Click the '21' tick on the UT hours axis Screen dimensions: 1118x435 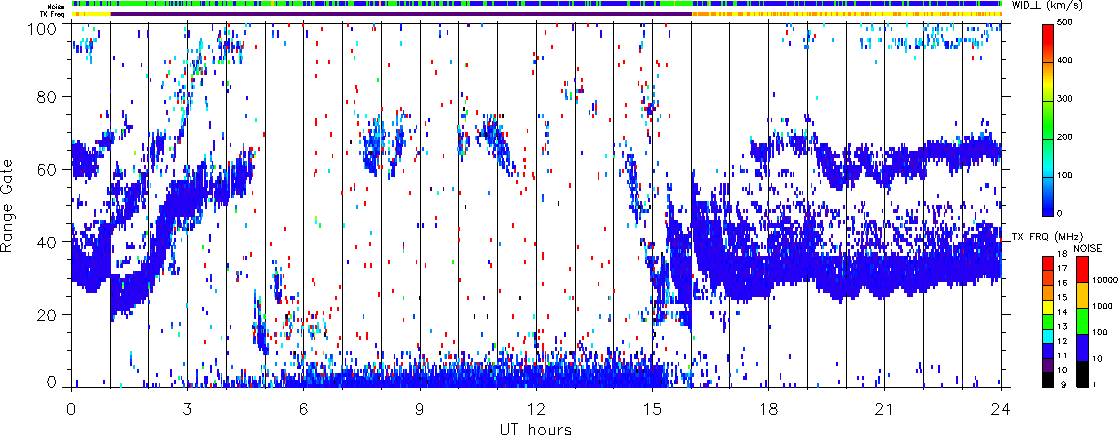pos(885,409)
